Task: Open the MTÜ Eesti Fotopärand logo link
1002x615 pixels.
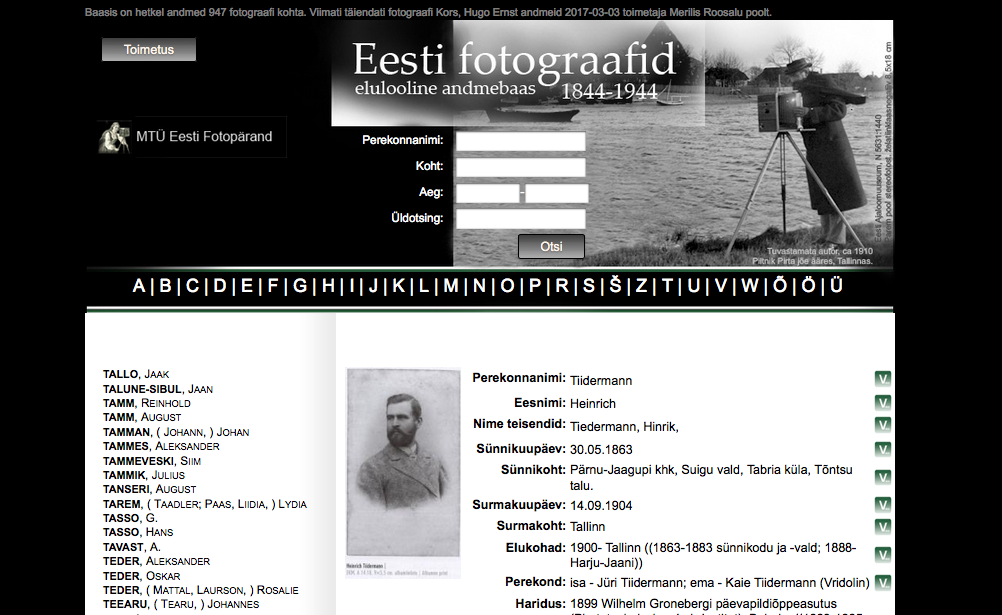Action: [x=192, y=137]
